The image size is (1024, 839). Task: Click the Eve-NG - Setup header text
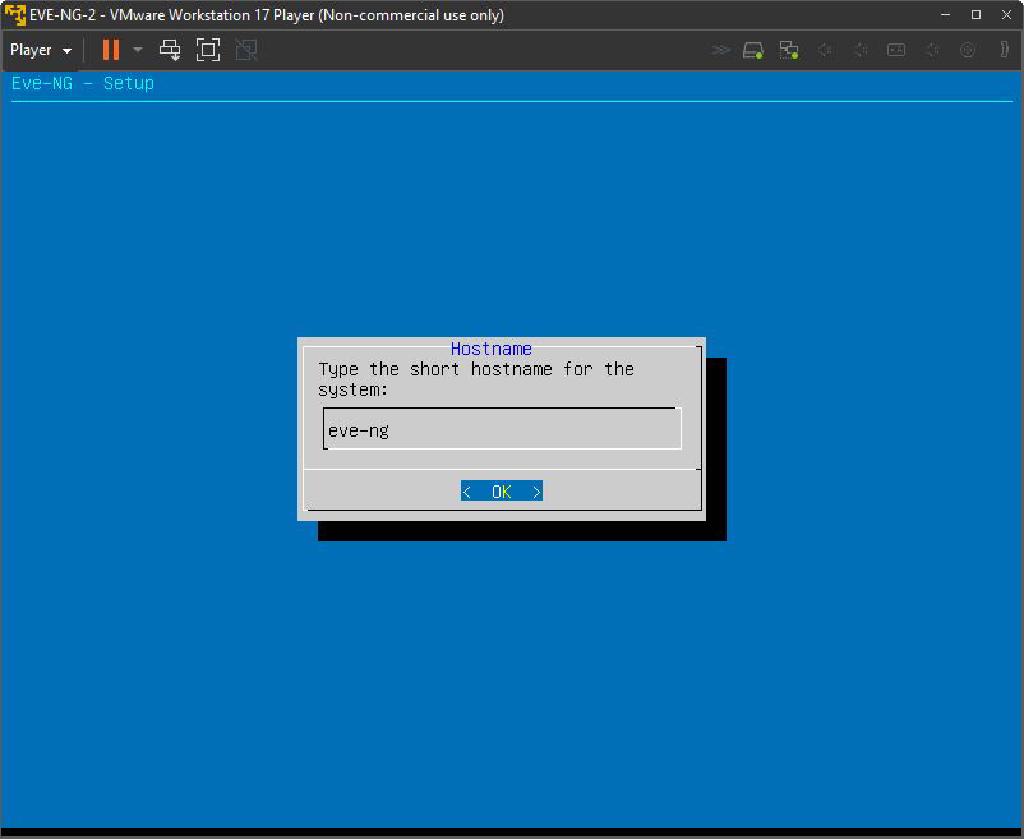click(x=83, y=84)
